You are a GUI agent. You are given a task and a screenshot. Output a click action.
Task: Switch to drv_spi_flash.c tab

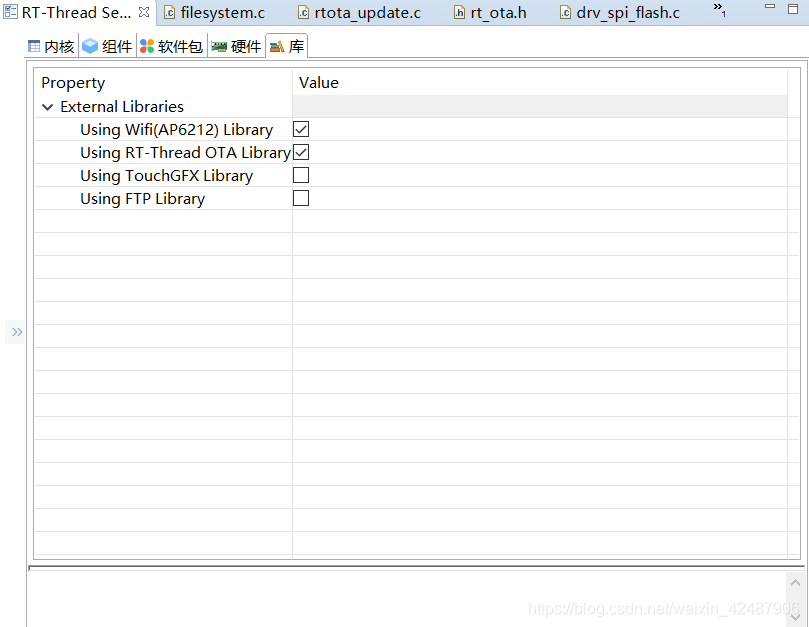pyautogui.click(x=620, y=12)
